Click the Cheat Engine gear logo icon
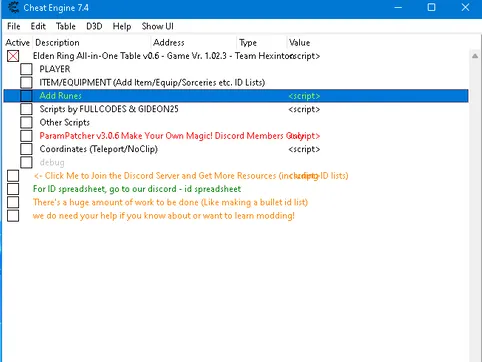The height and width of the screenshot is (362, 482). tap(13, 7)
